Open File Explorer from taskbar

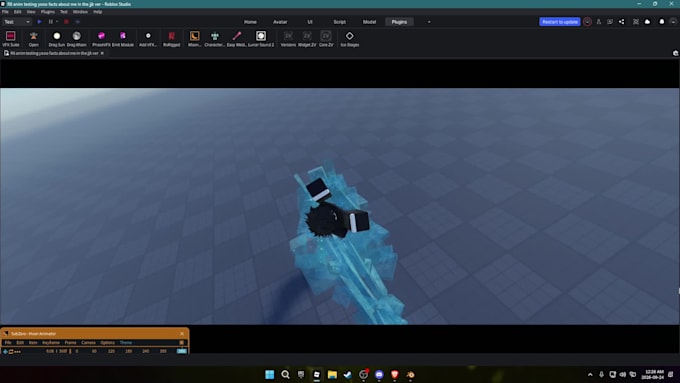pos(332,374)
